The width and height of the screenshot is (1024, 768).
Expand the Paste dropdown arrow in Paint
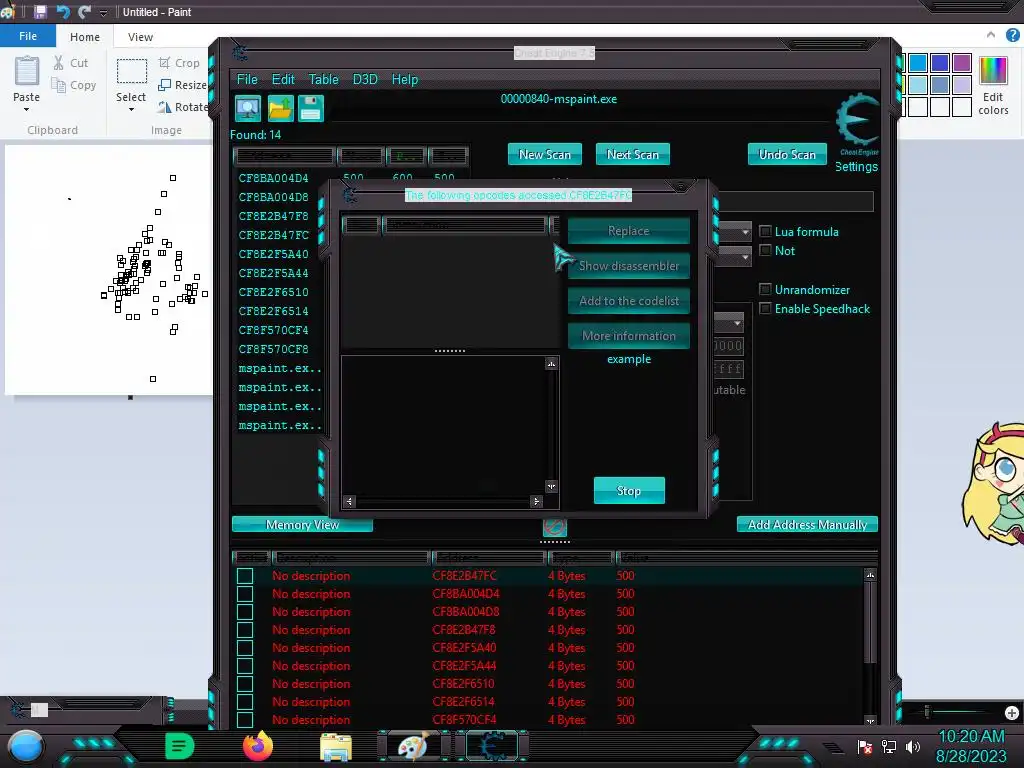[x=27, y=110]
